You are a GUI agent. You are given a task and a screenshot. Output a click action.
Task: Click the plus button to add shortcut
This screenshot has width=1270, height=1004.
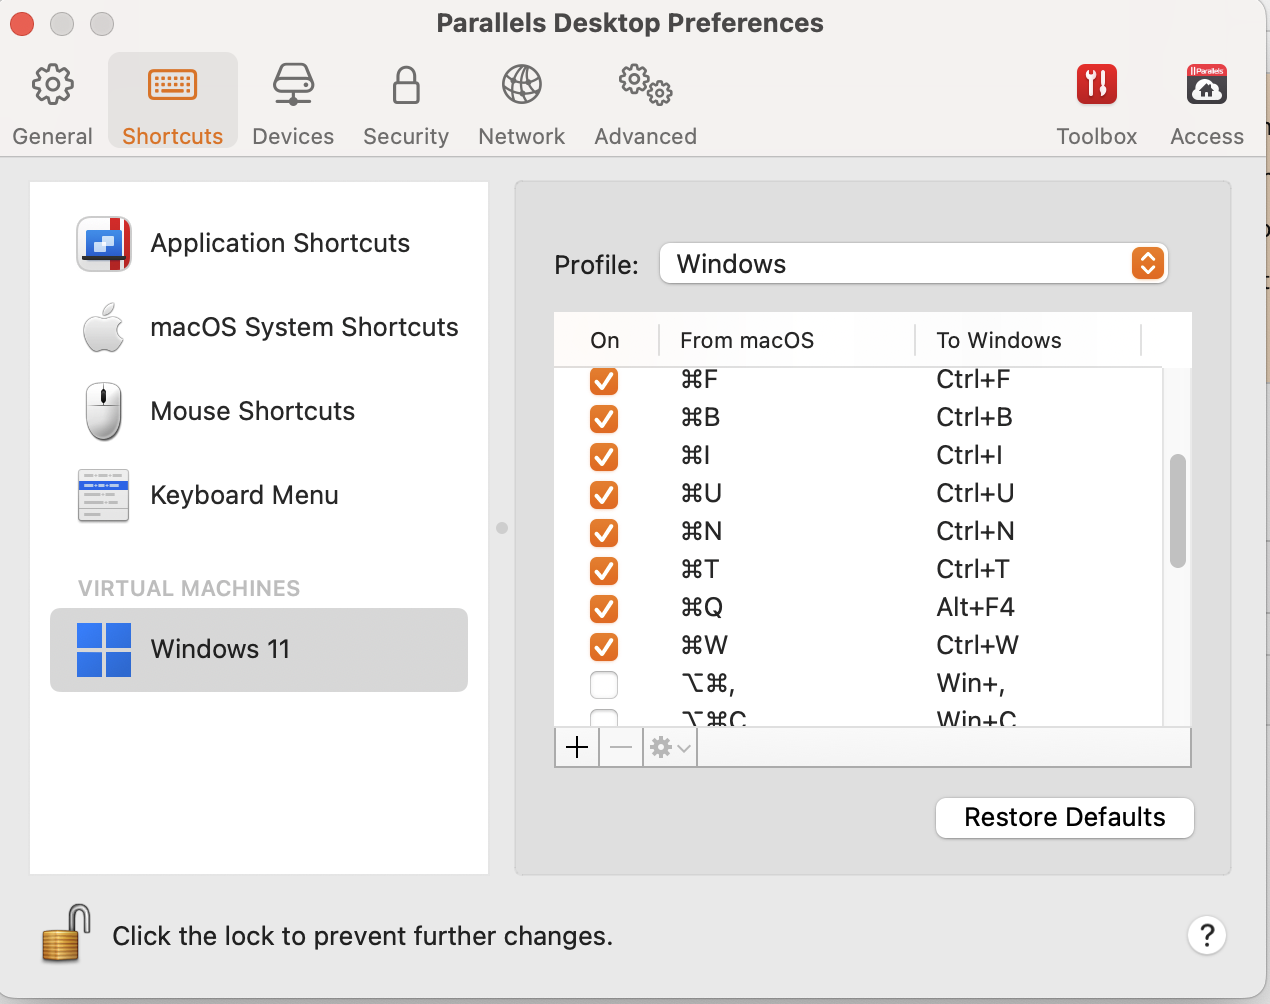pyautogui.click(x=577, y=747)
